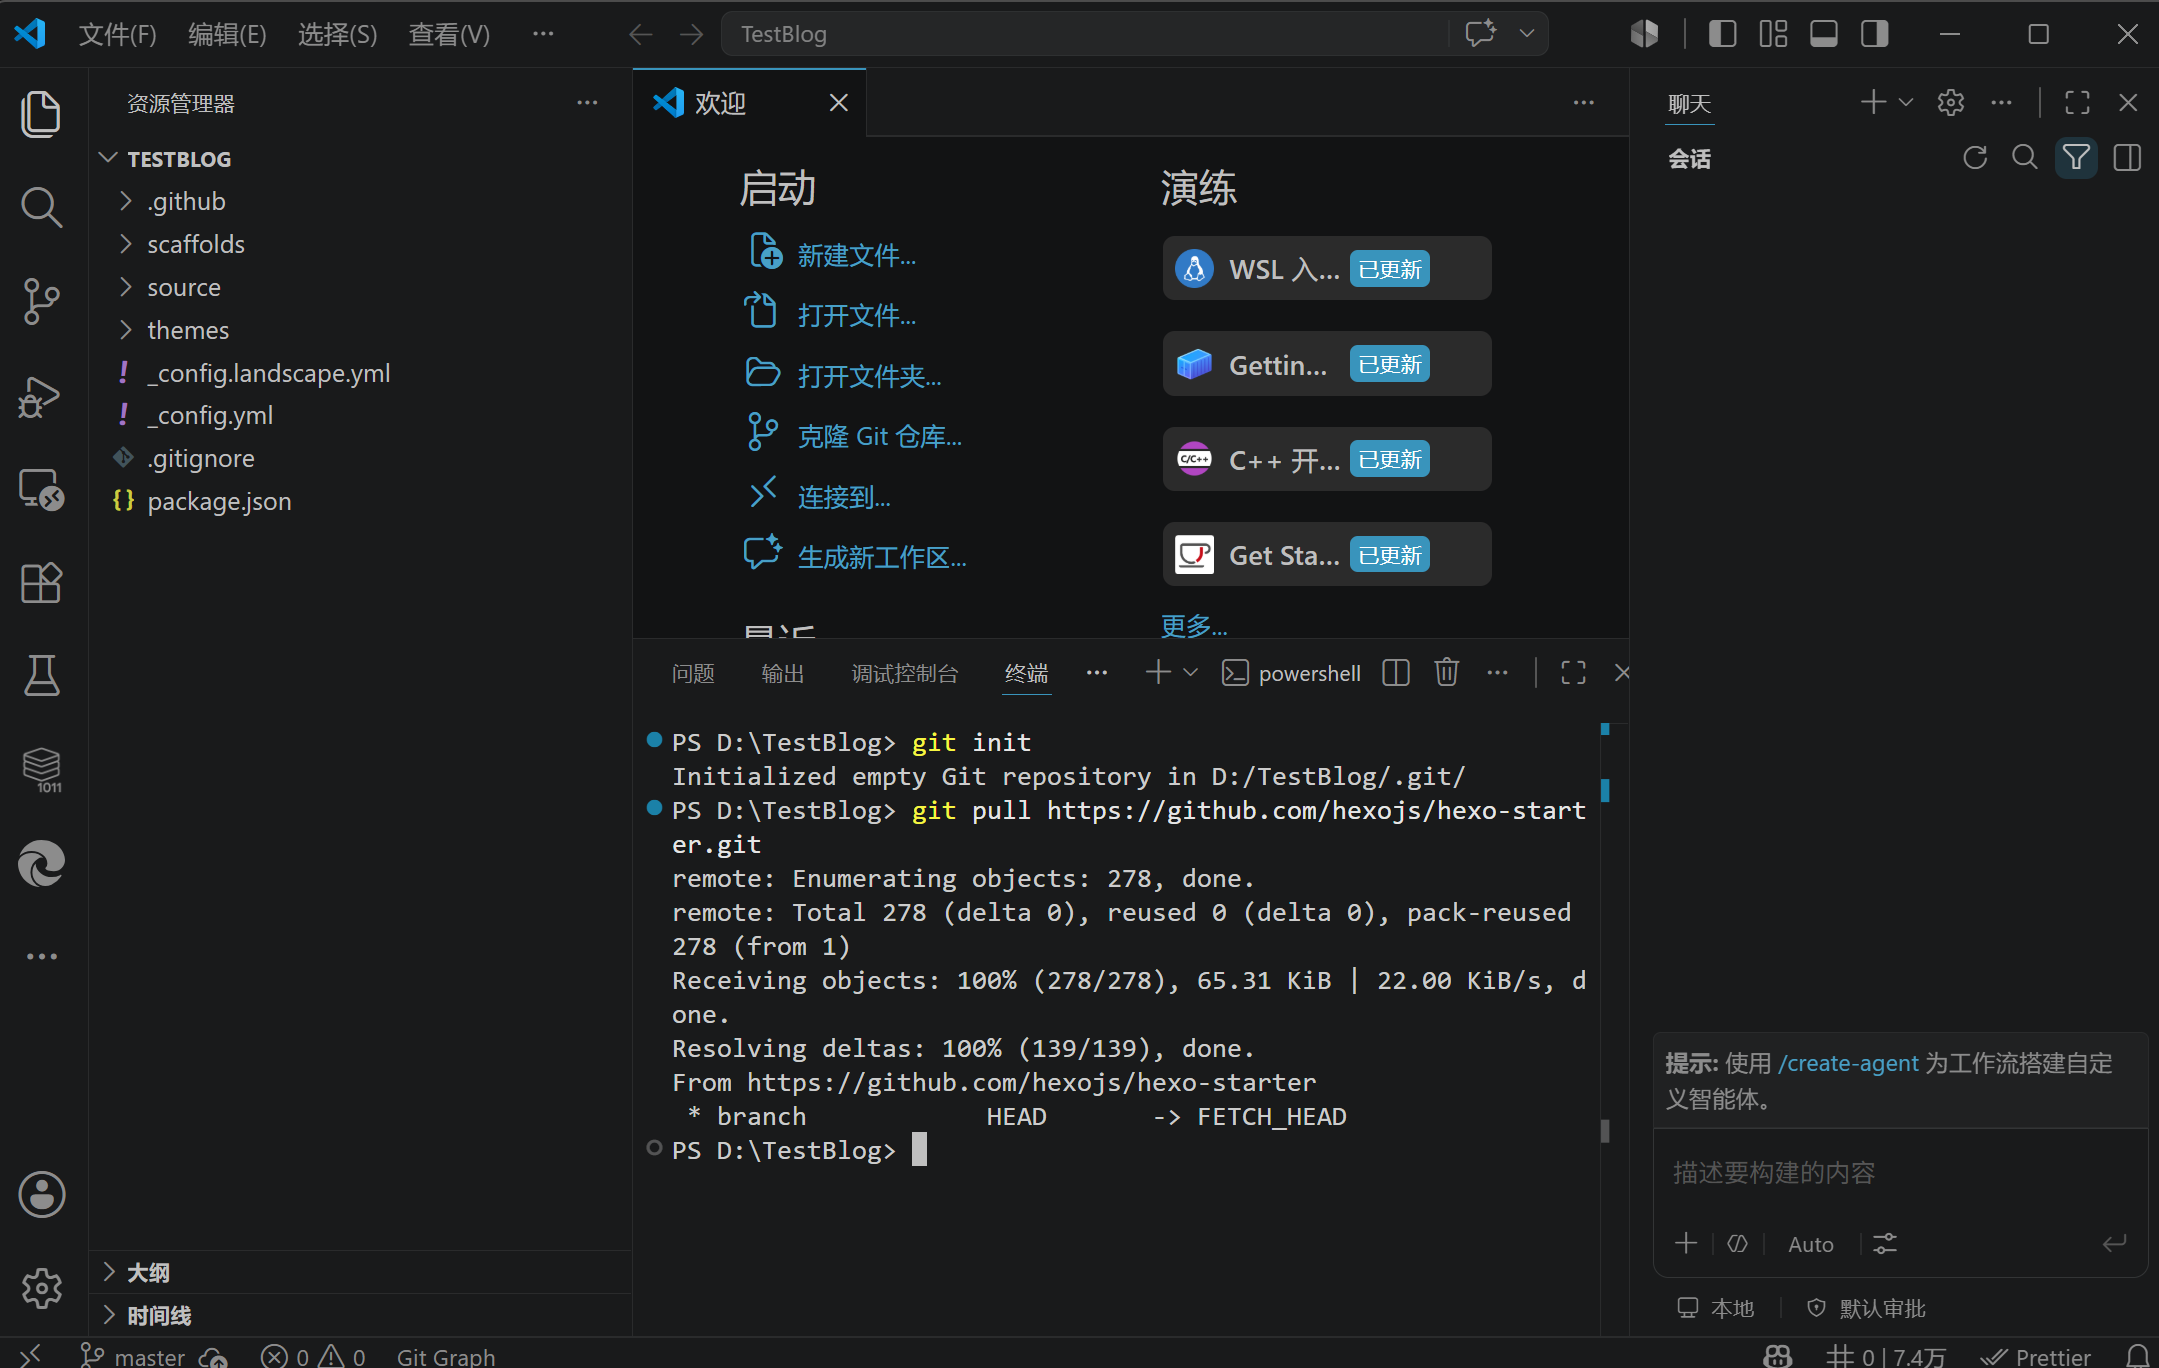Screen dimensions: 2159x1368
Task: Search the chat sessions
Action: tap(2025, 157)
